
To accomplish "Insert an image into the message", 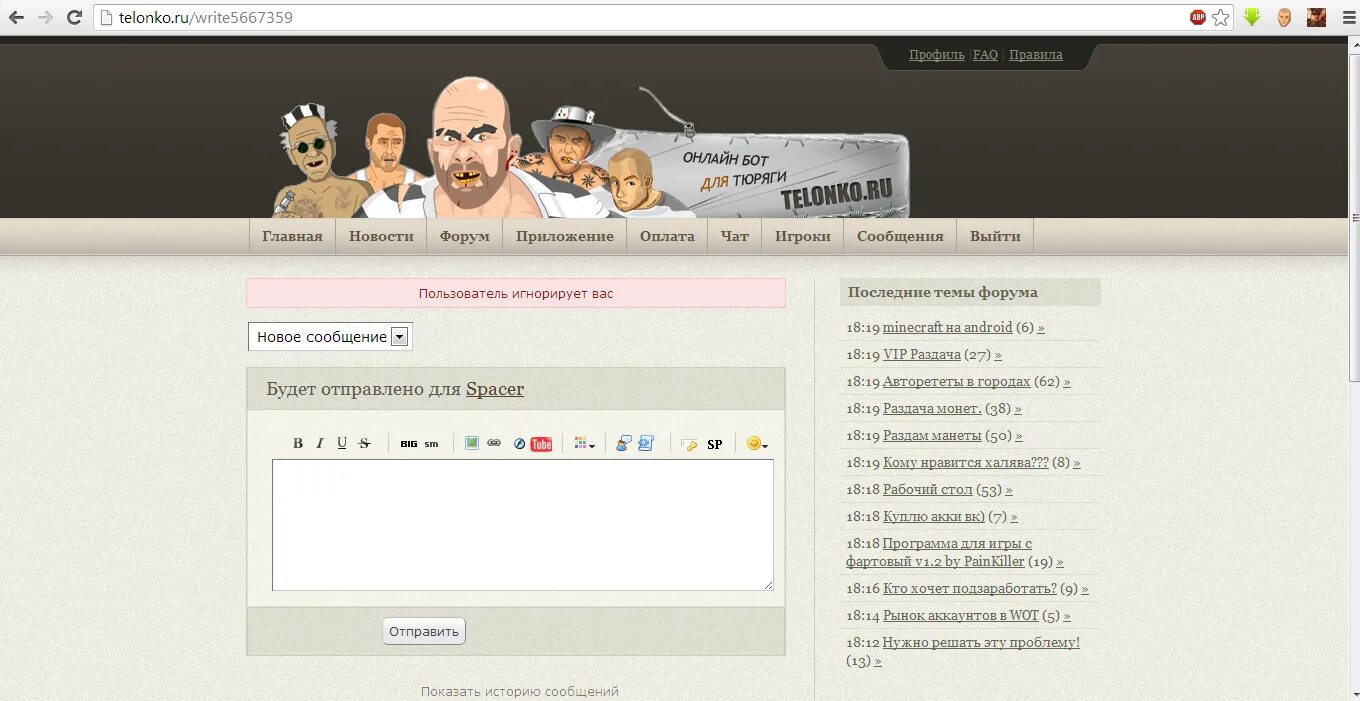I will point(472,443).
